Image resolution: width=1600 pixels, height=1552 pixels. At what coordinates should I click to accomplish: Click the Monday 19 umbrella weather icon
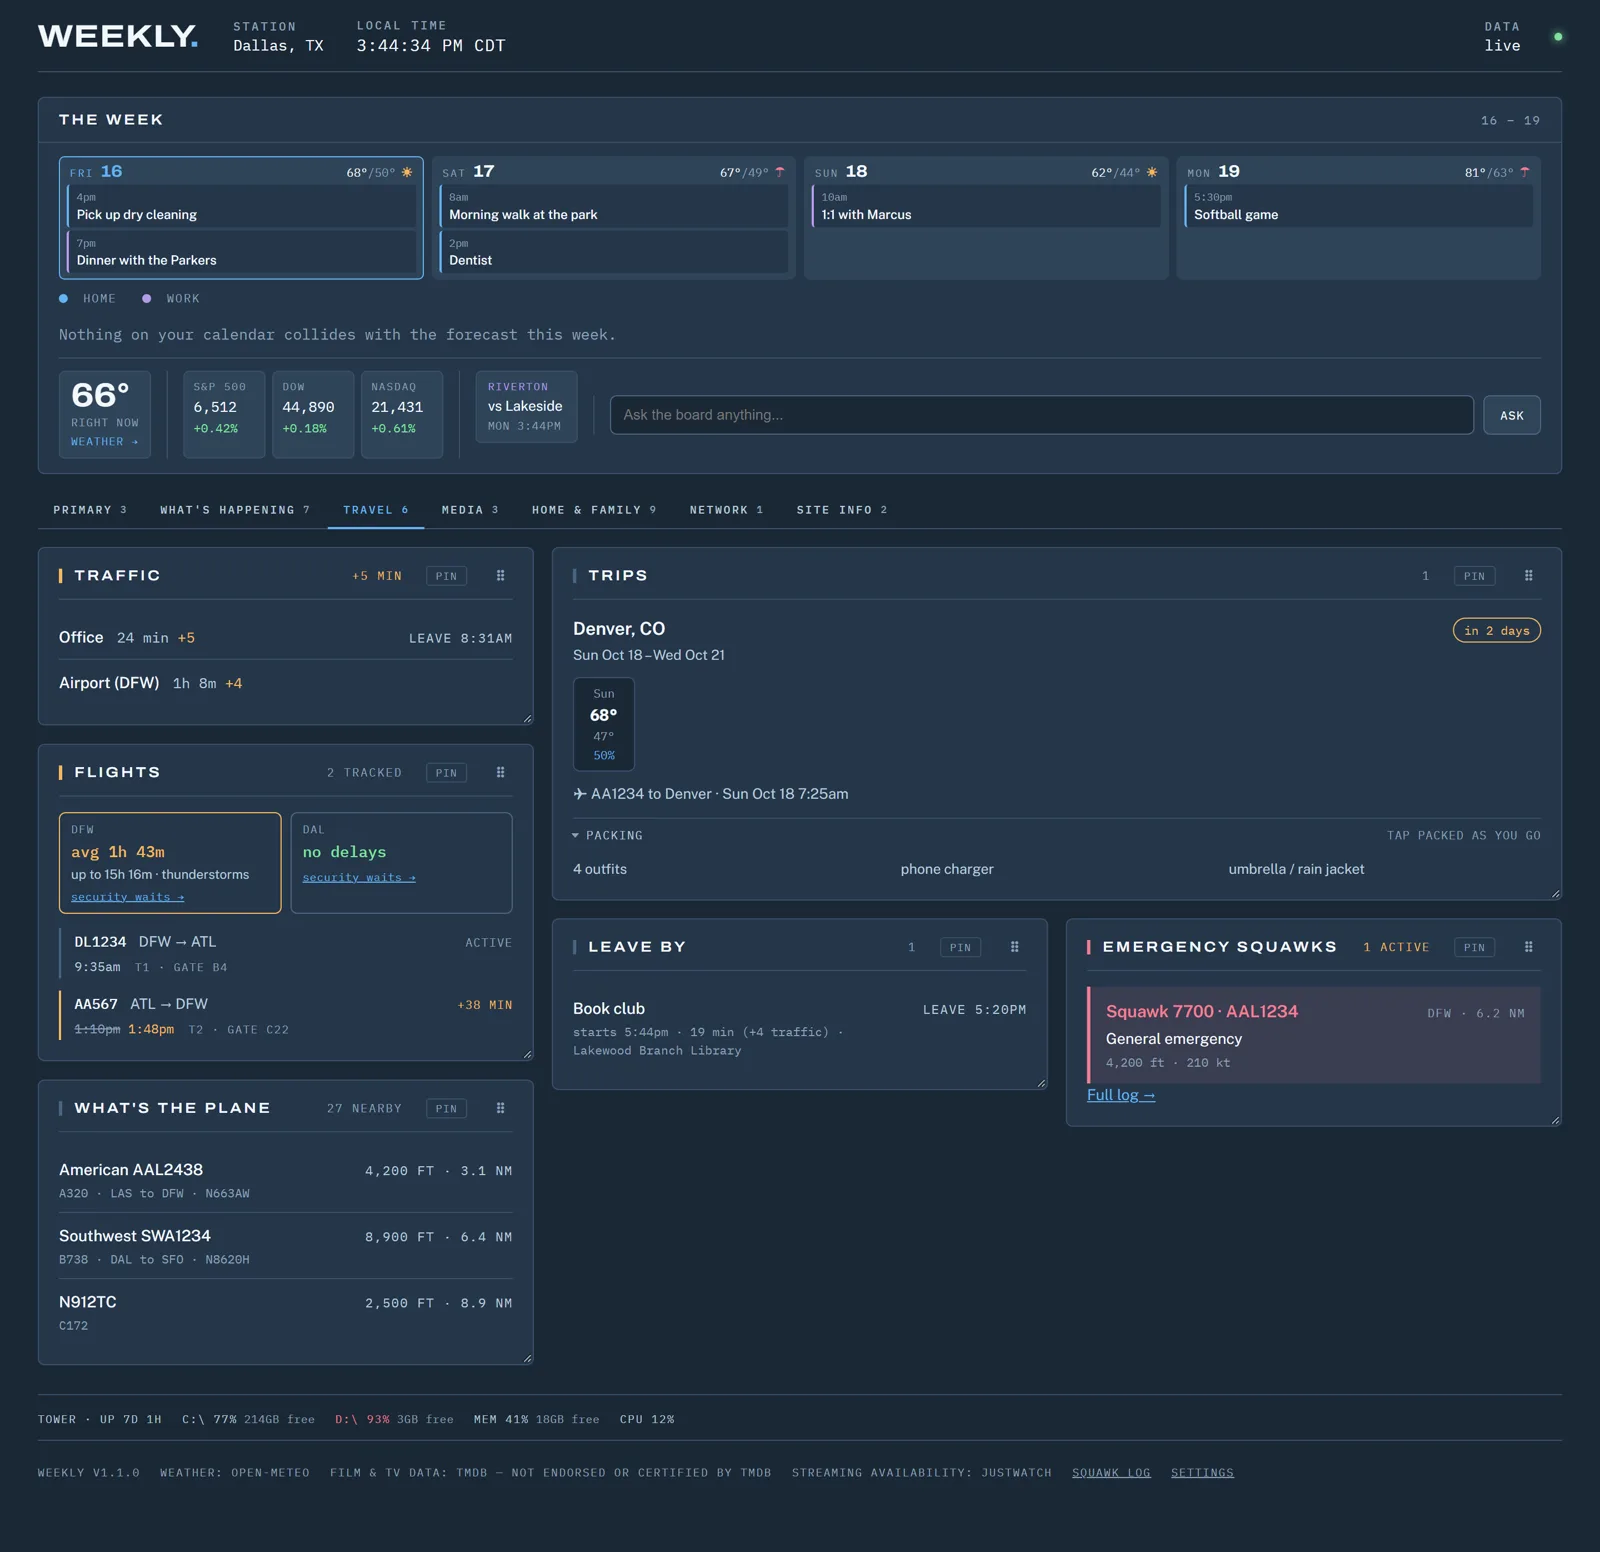(x=1525, y=172)
